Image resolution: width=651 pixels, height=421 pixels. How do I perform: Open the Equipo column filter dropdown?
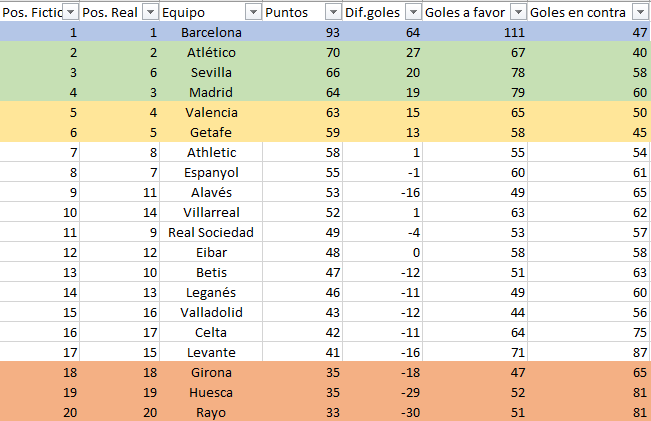253,12
